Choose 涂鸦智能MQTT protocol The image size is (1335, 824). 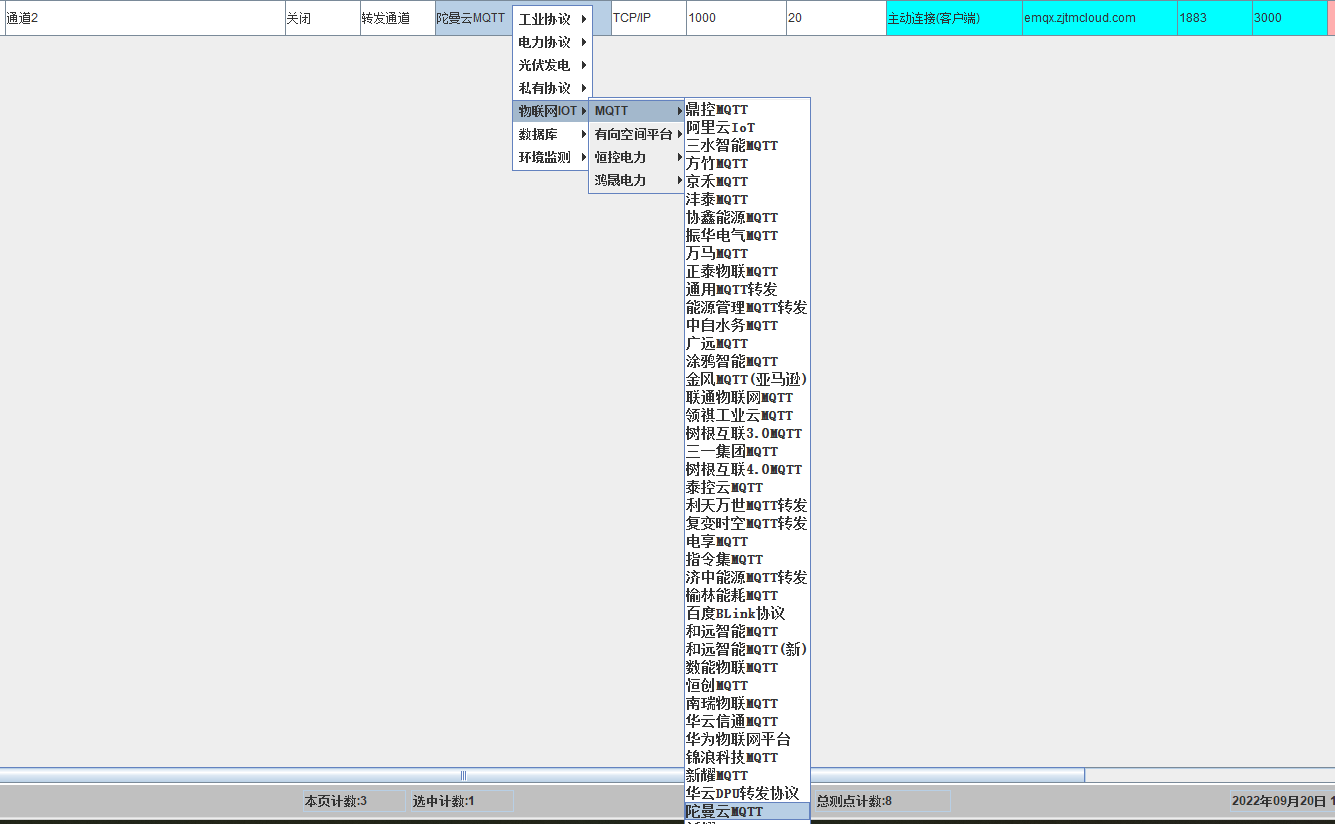point(747,362)
